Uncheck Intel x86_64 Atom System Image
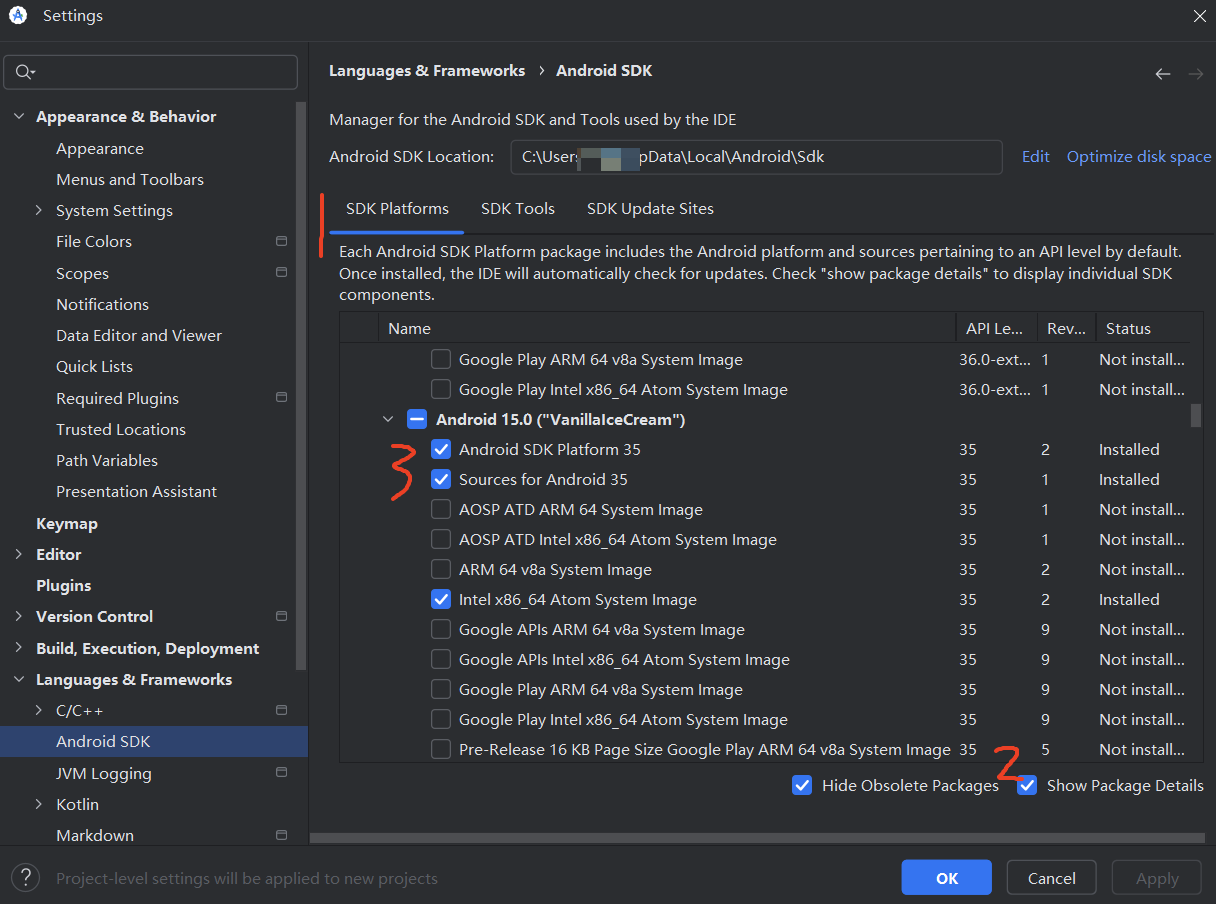Screen dimensions: 1216x904 click(441, 599)
